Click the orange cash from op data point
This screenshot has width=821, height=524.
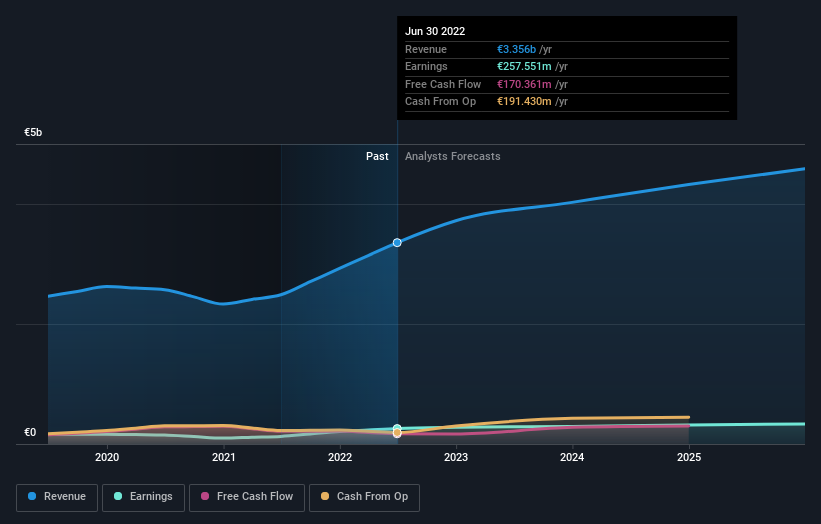click(397, 433)
